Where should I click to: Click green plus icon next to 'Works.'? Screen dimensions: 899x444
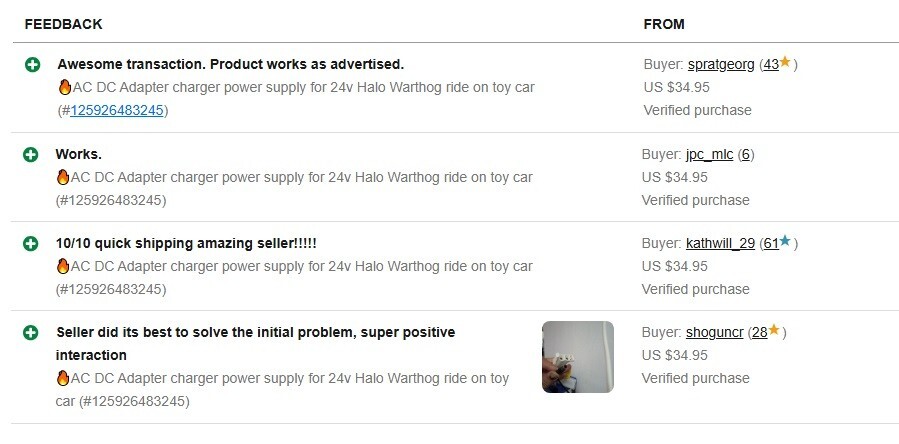30,155
